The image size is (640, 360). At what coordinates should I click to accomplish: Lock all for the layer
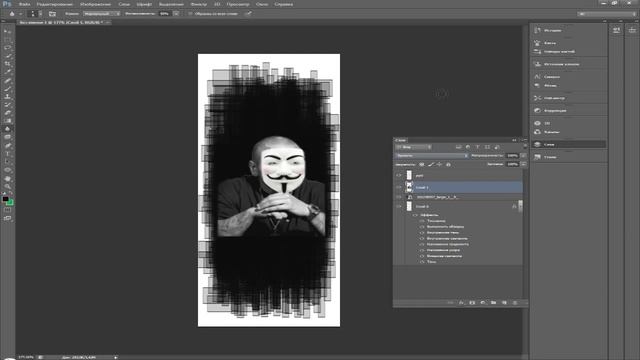coord(448,164)
